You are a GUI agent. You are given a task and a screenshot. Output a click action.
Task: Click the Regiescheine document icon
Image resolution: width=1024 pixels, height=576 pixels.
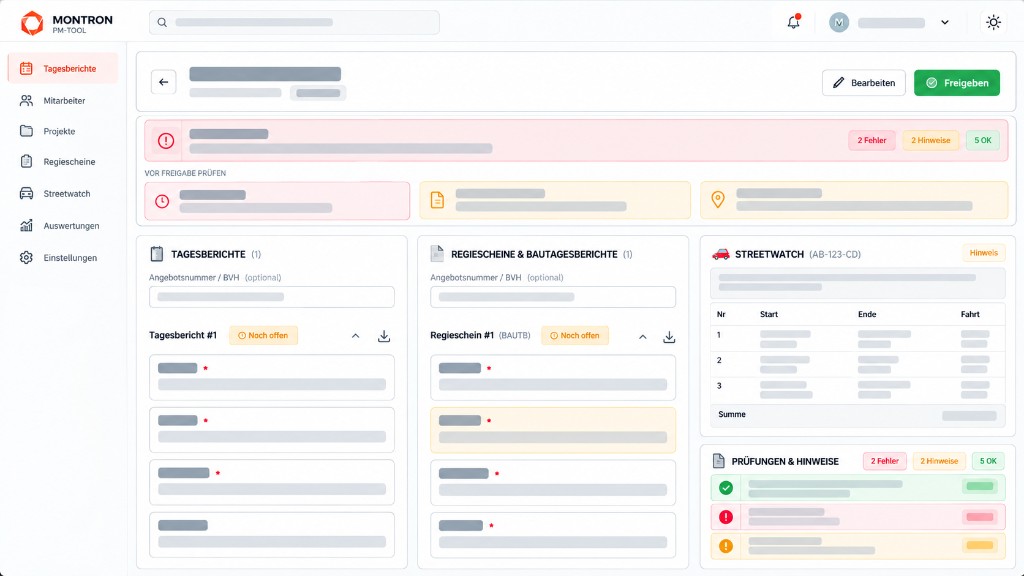coord(437,253)
